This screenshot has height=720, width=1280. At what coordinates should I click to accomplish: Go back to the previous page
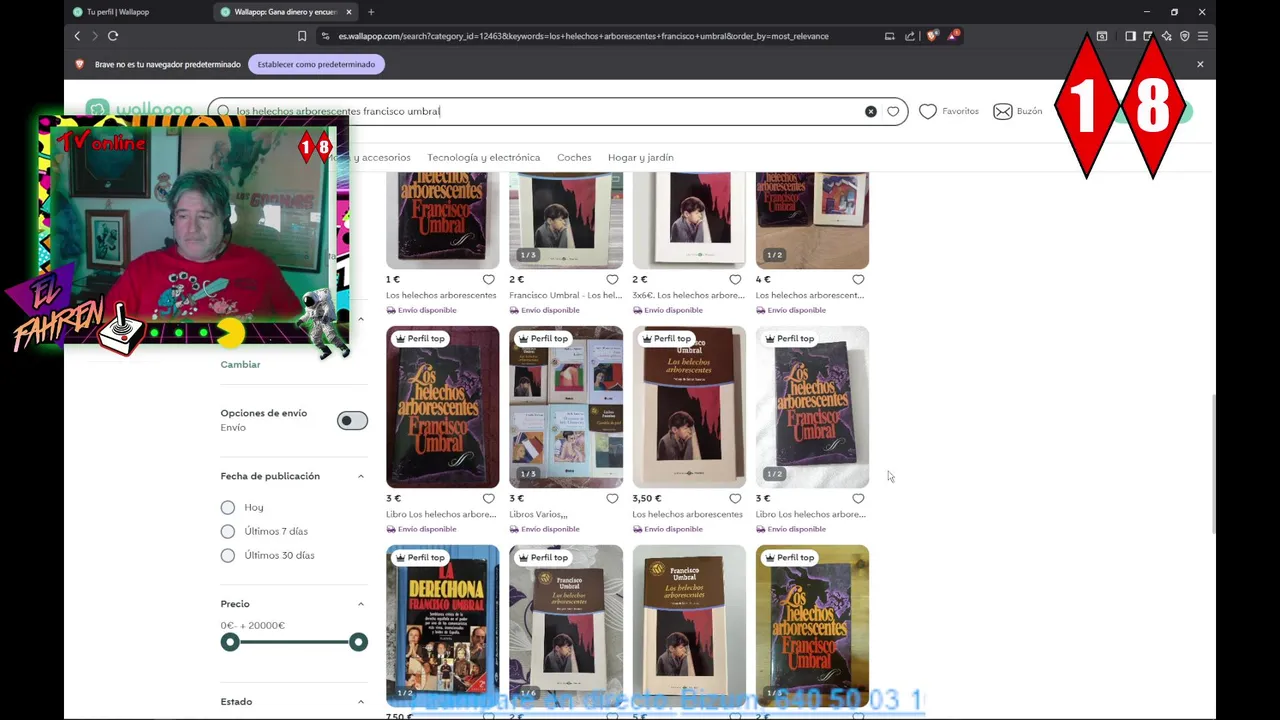pyautogui.click(x=77, y=36)
